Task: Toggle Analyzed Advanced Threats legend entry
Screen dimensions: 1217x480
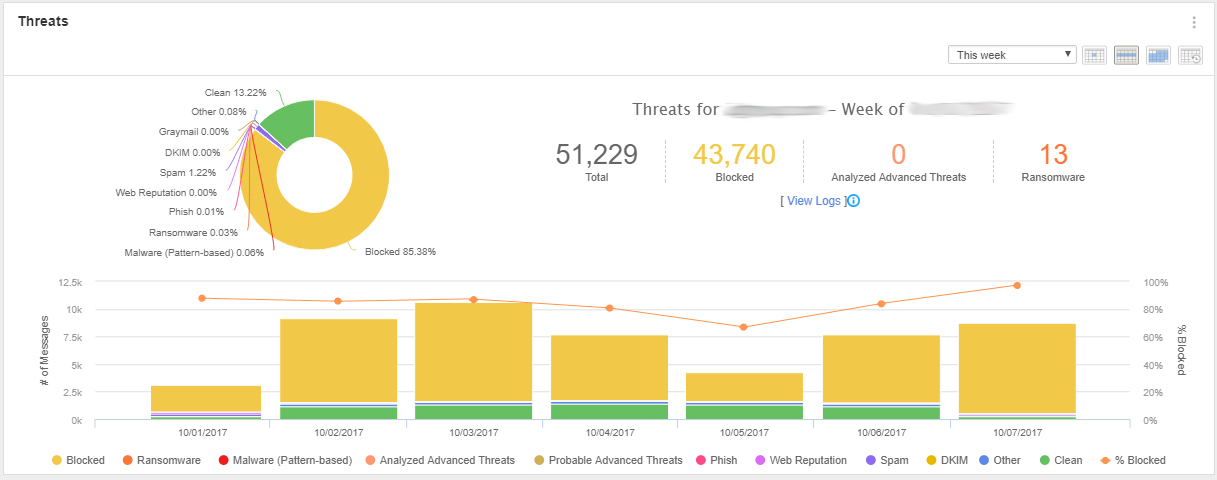Action: 440,460
